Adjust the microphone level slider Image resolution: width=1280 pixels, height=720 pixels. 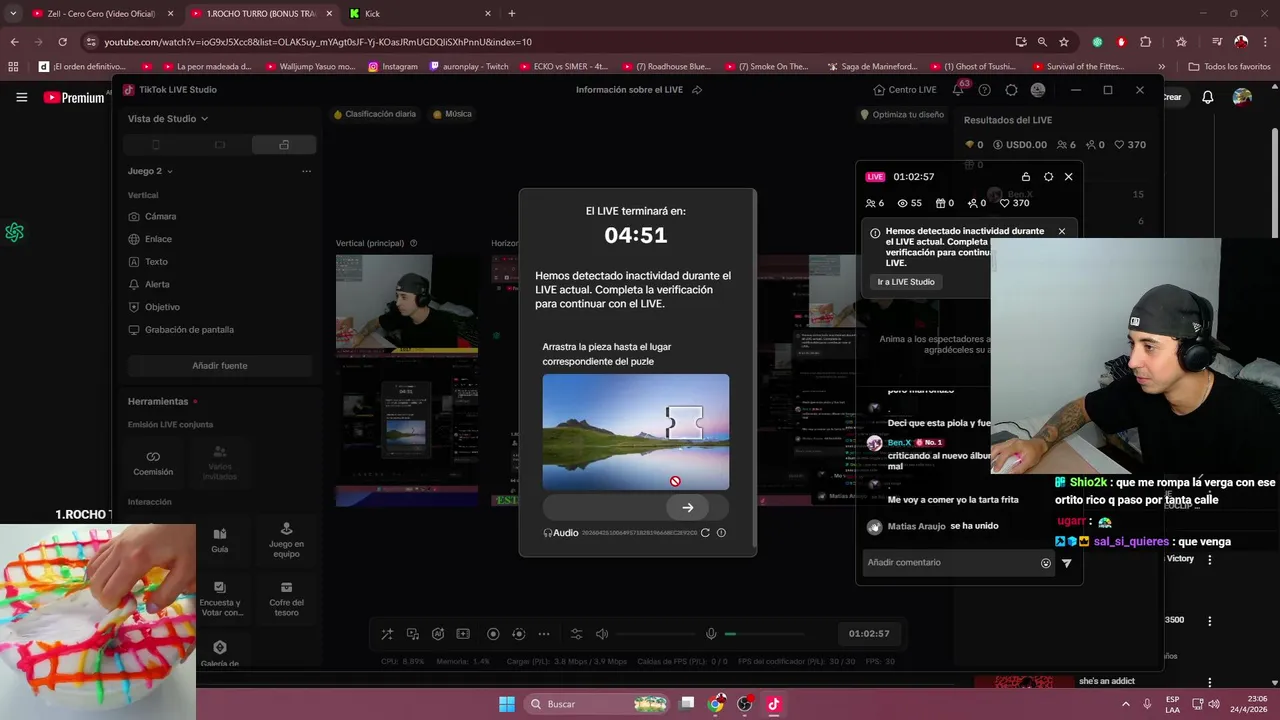[765, 634]
